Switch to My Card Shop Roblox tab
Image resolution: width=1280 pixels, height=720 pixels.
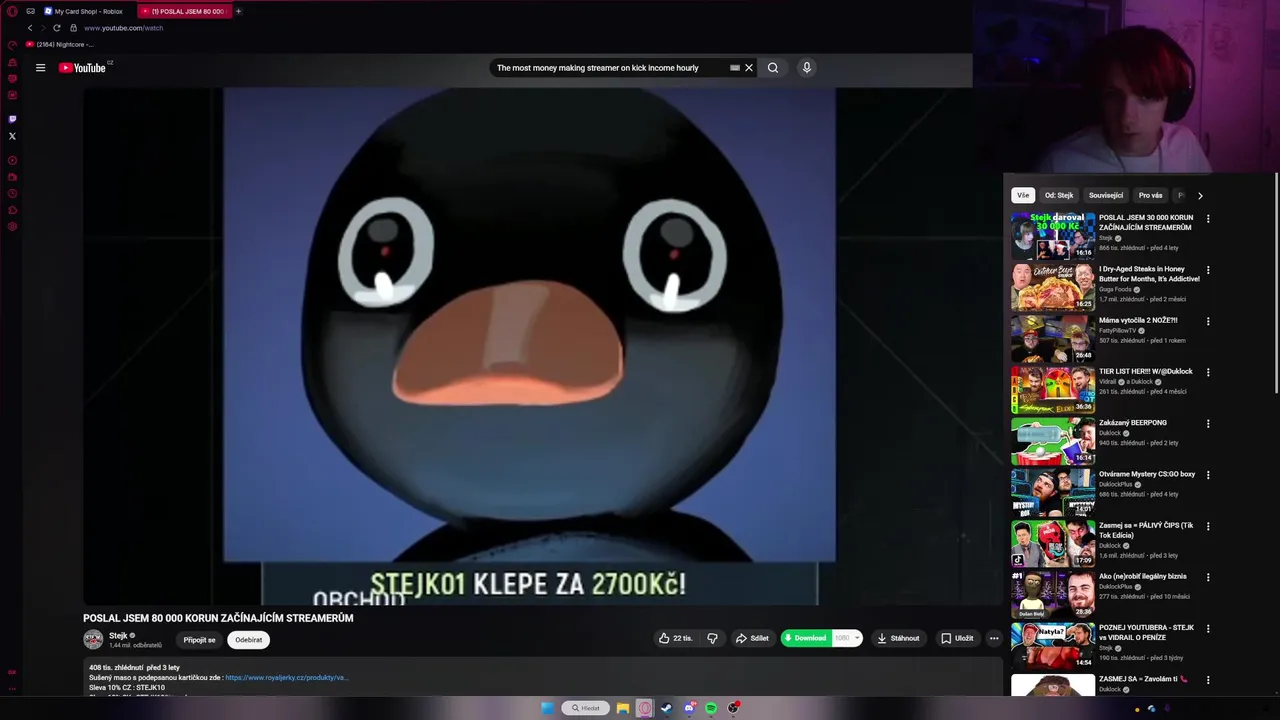click(83, 11)
